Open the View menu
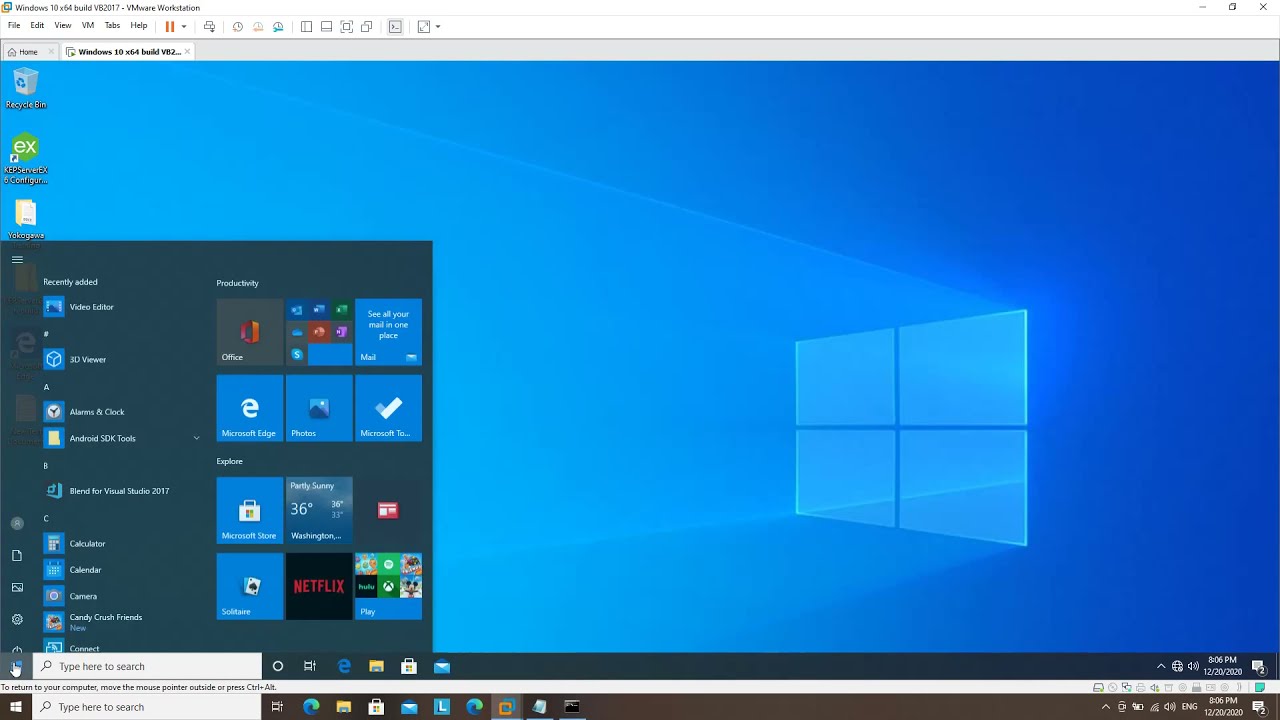The width and height of the screenshot is (1280, 720). click(x=63, y=26)
